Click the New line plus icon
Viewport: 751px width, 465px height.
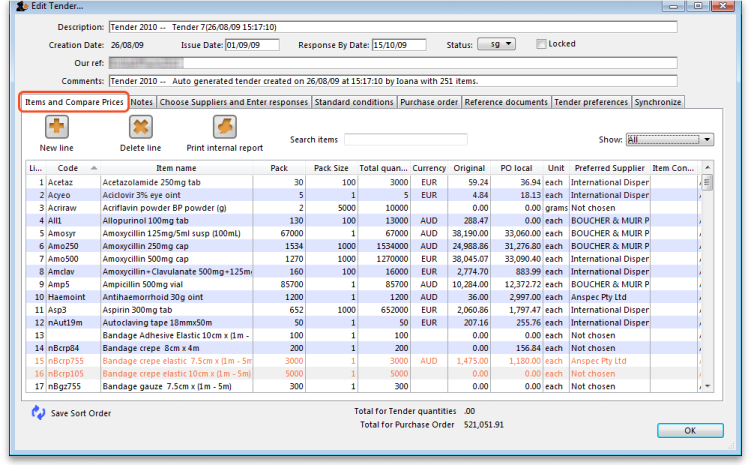click(57, 128)
